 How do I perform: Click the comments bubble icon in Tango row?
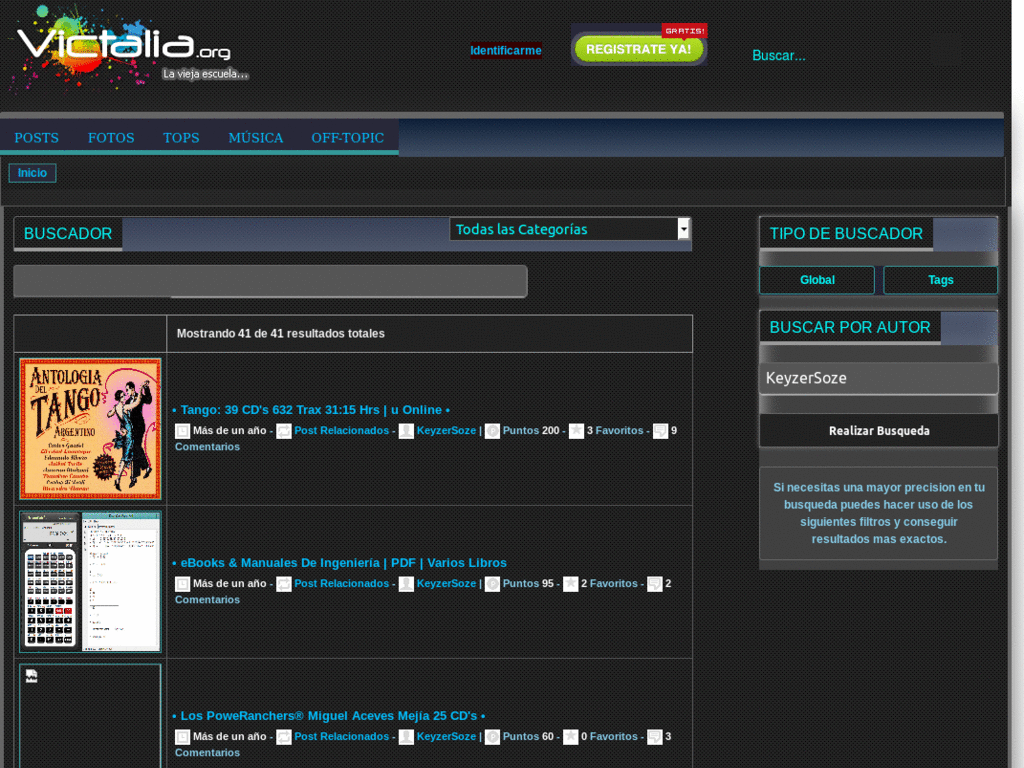[660, 431]
